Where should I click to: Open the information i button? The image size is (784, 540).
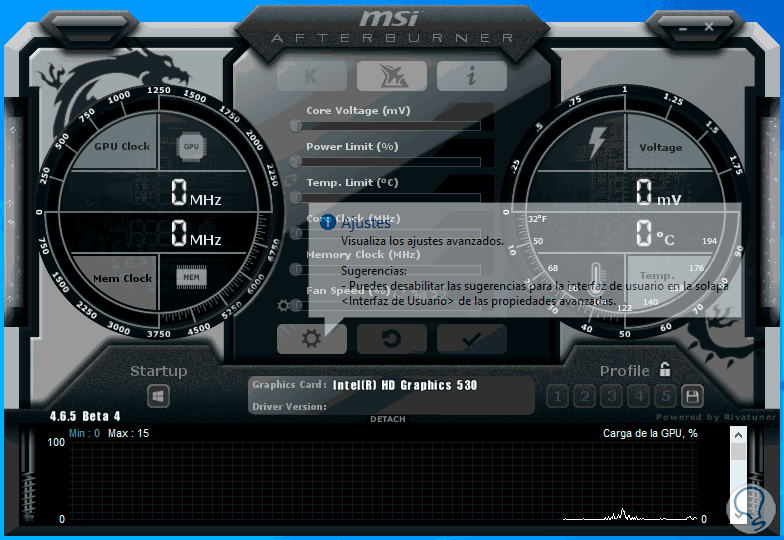point(472,76)
